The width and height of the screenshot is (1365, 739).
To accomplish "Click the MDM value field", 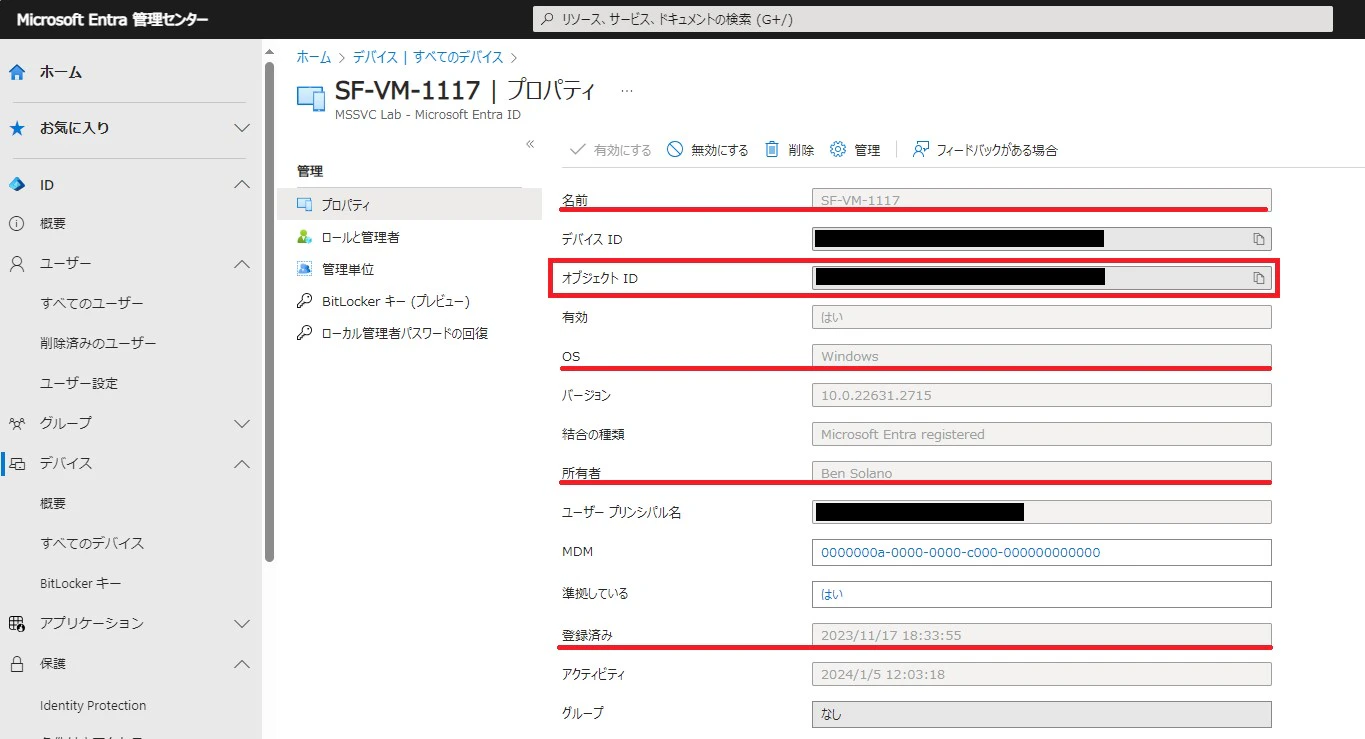I will pyautogui.click(x=1041, y=552).
